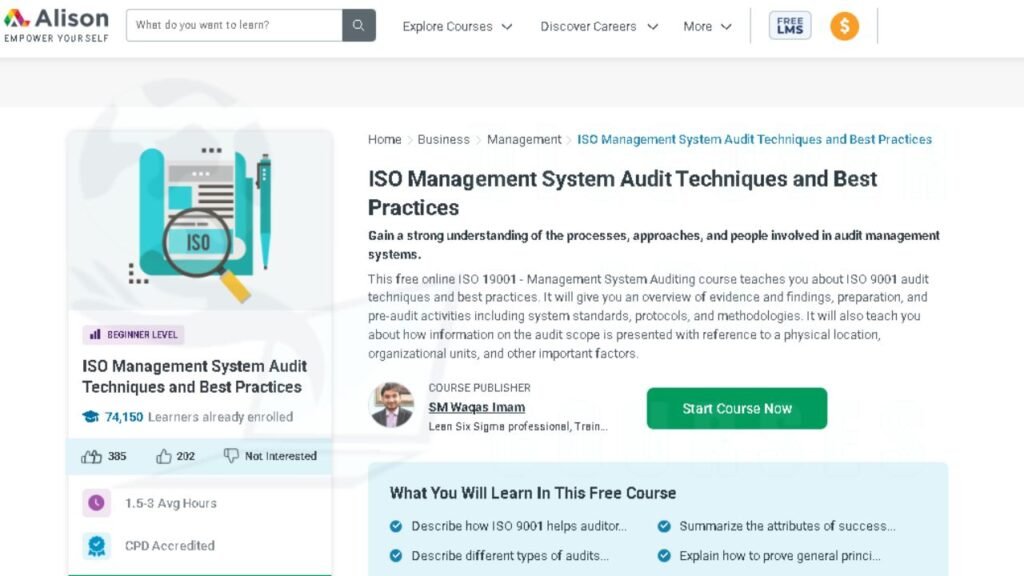The width and height of the screenshot is (1024, 576).
Task: Click the Not Interested label
Action: tap(281, 456)
